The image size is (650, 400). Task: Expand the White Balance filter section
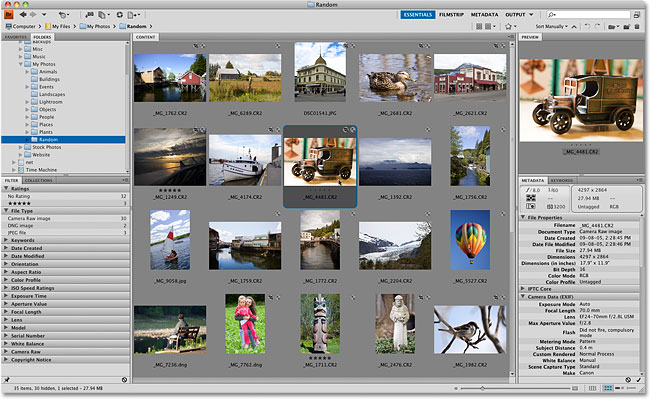6,344
